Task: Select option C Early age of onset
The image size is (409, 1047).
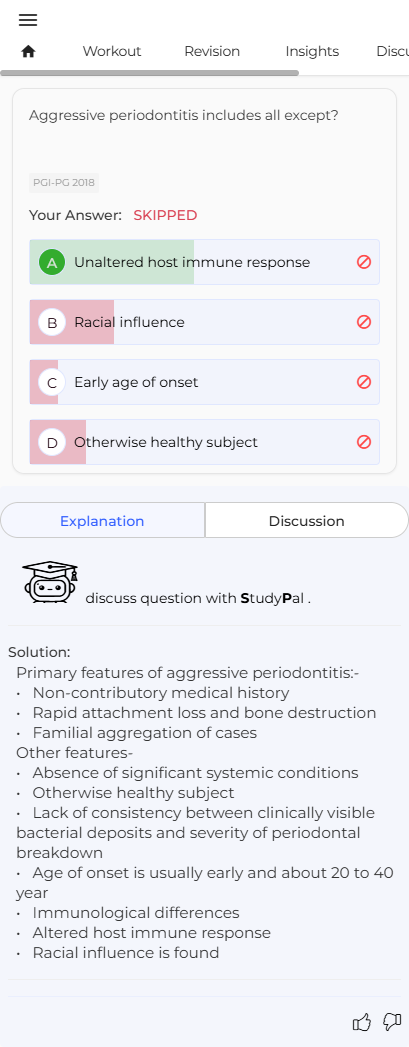Action: pos(204,382)
